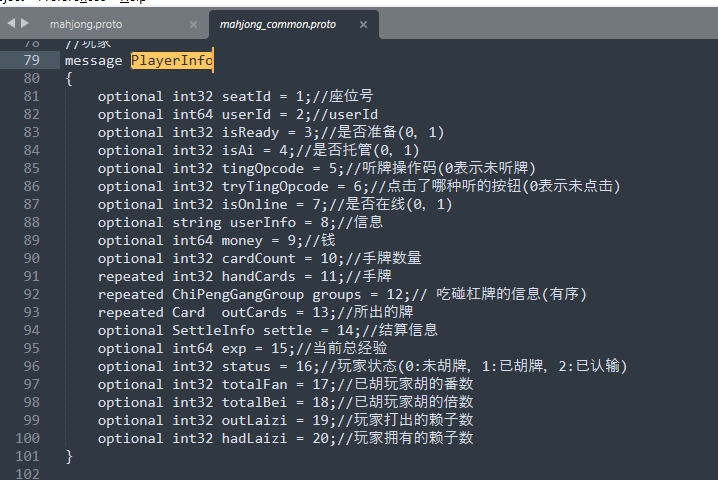718x480 pixels.
Task: Close the mahjong_common.proto tab
Action: point(364,23)
